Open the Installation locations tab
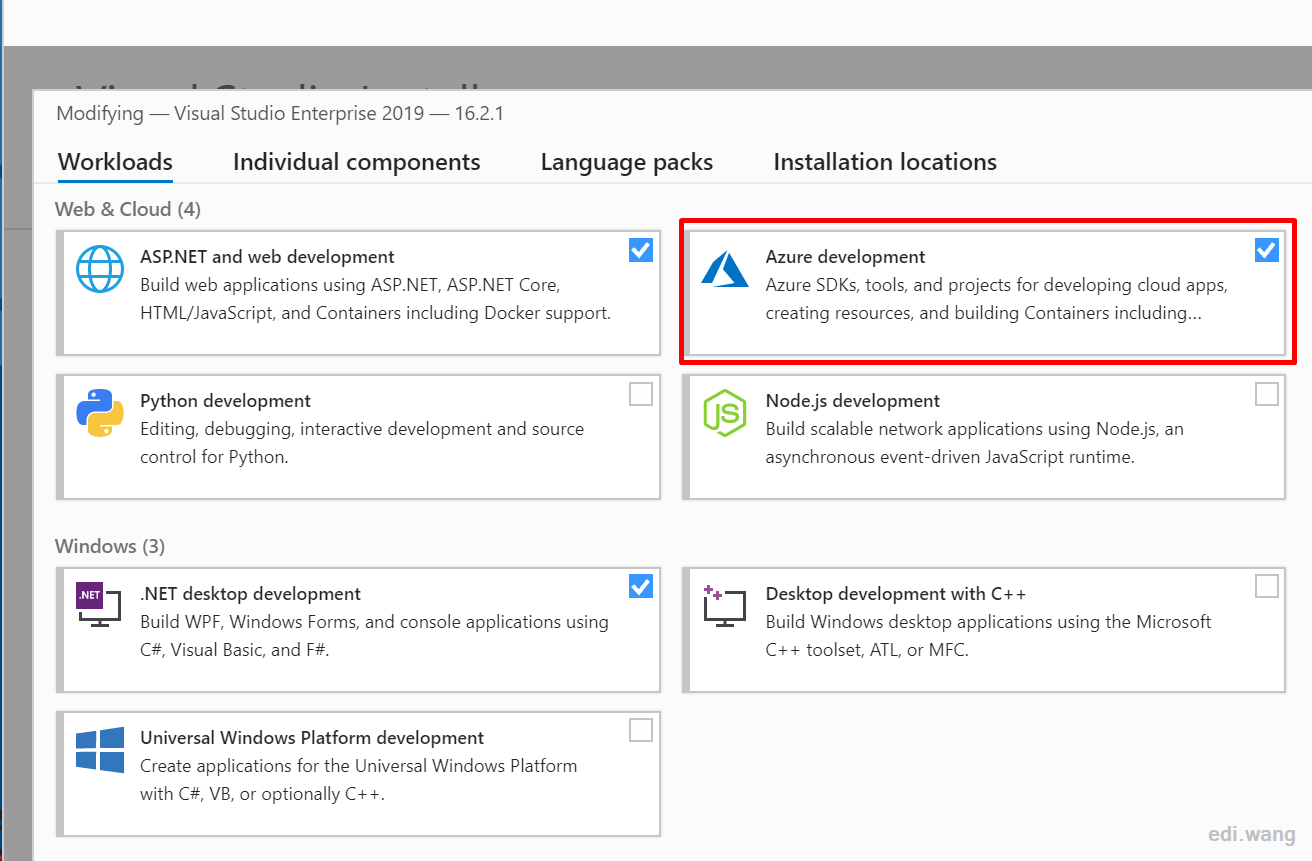The width and height of the screenshot is (1312, 861). click(x=885, y=162)
